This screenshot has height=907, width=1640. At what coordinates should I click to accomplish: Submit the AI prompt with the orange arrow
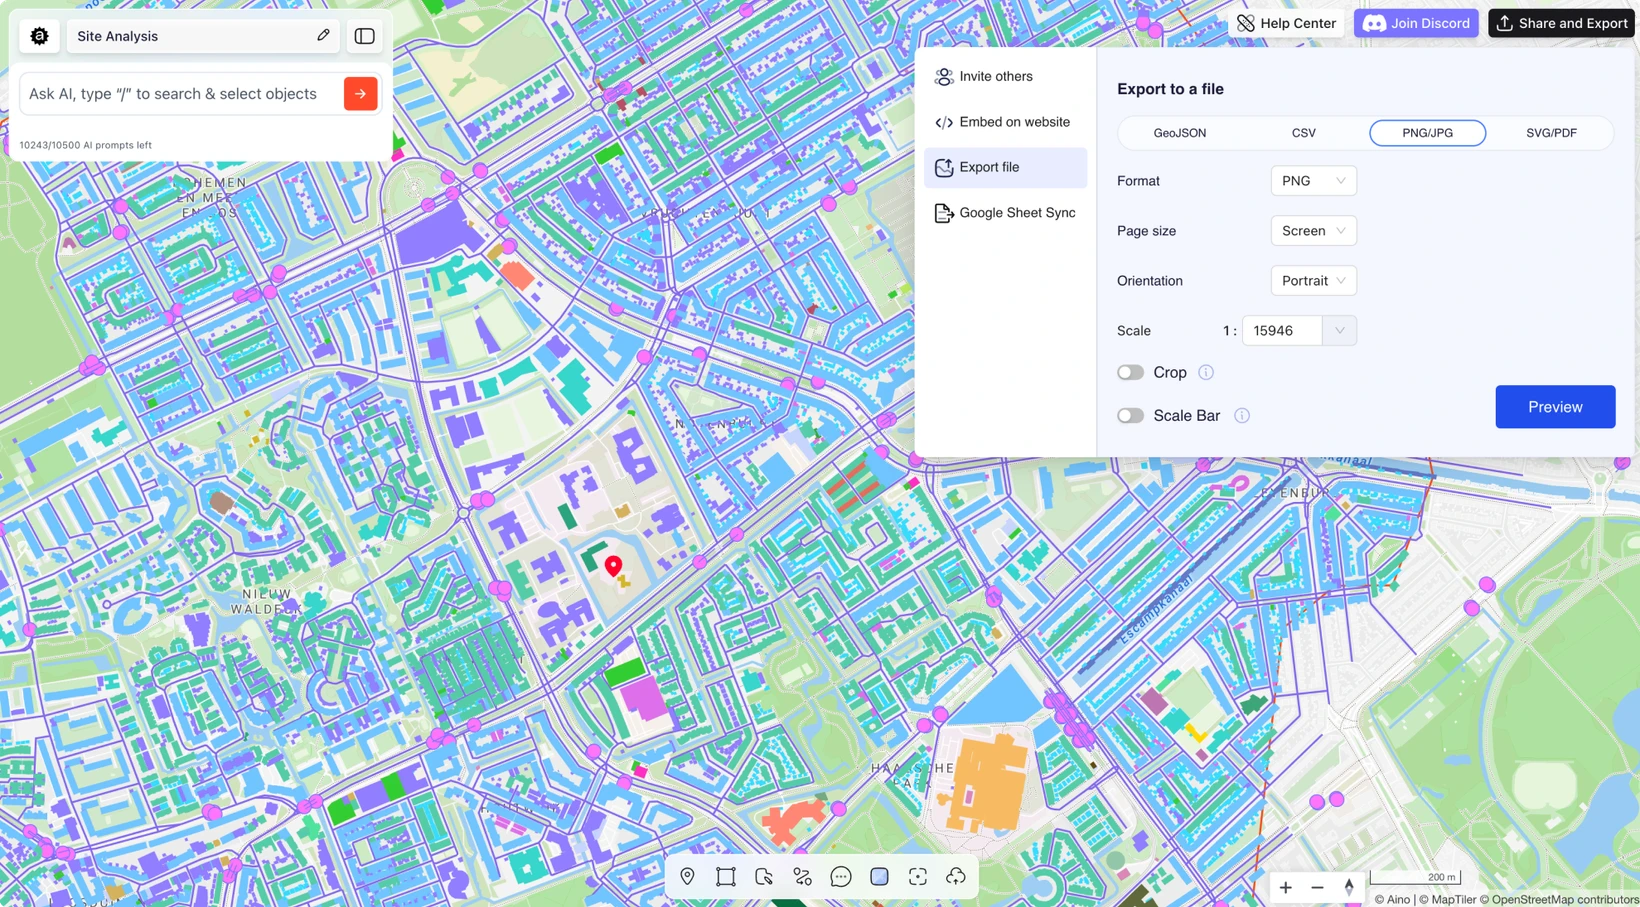coord(360,94)
